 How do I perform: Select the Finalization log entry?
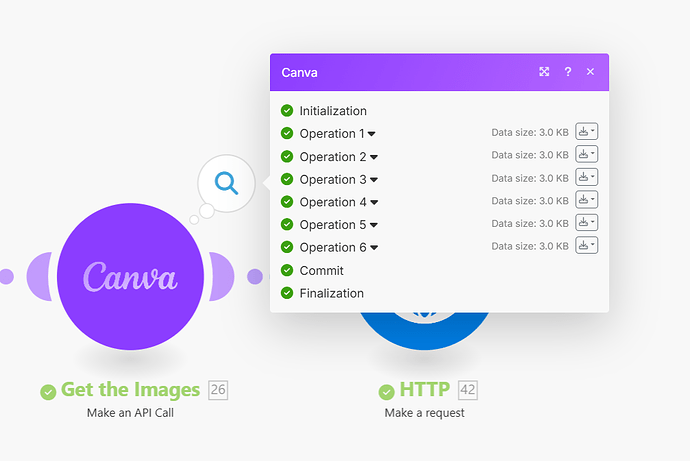pyautogui.click(x=331, y=293)
